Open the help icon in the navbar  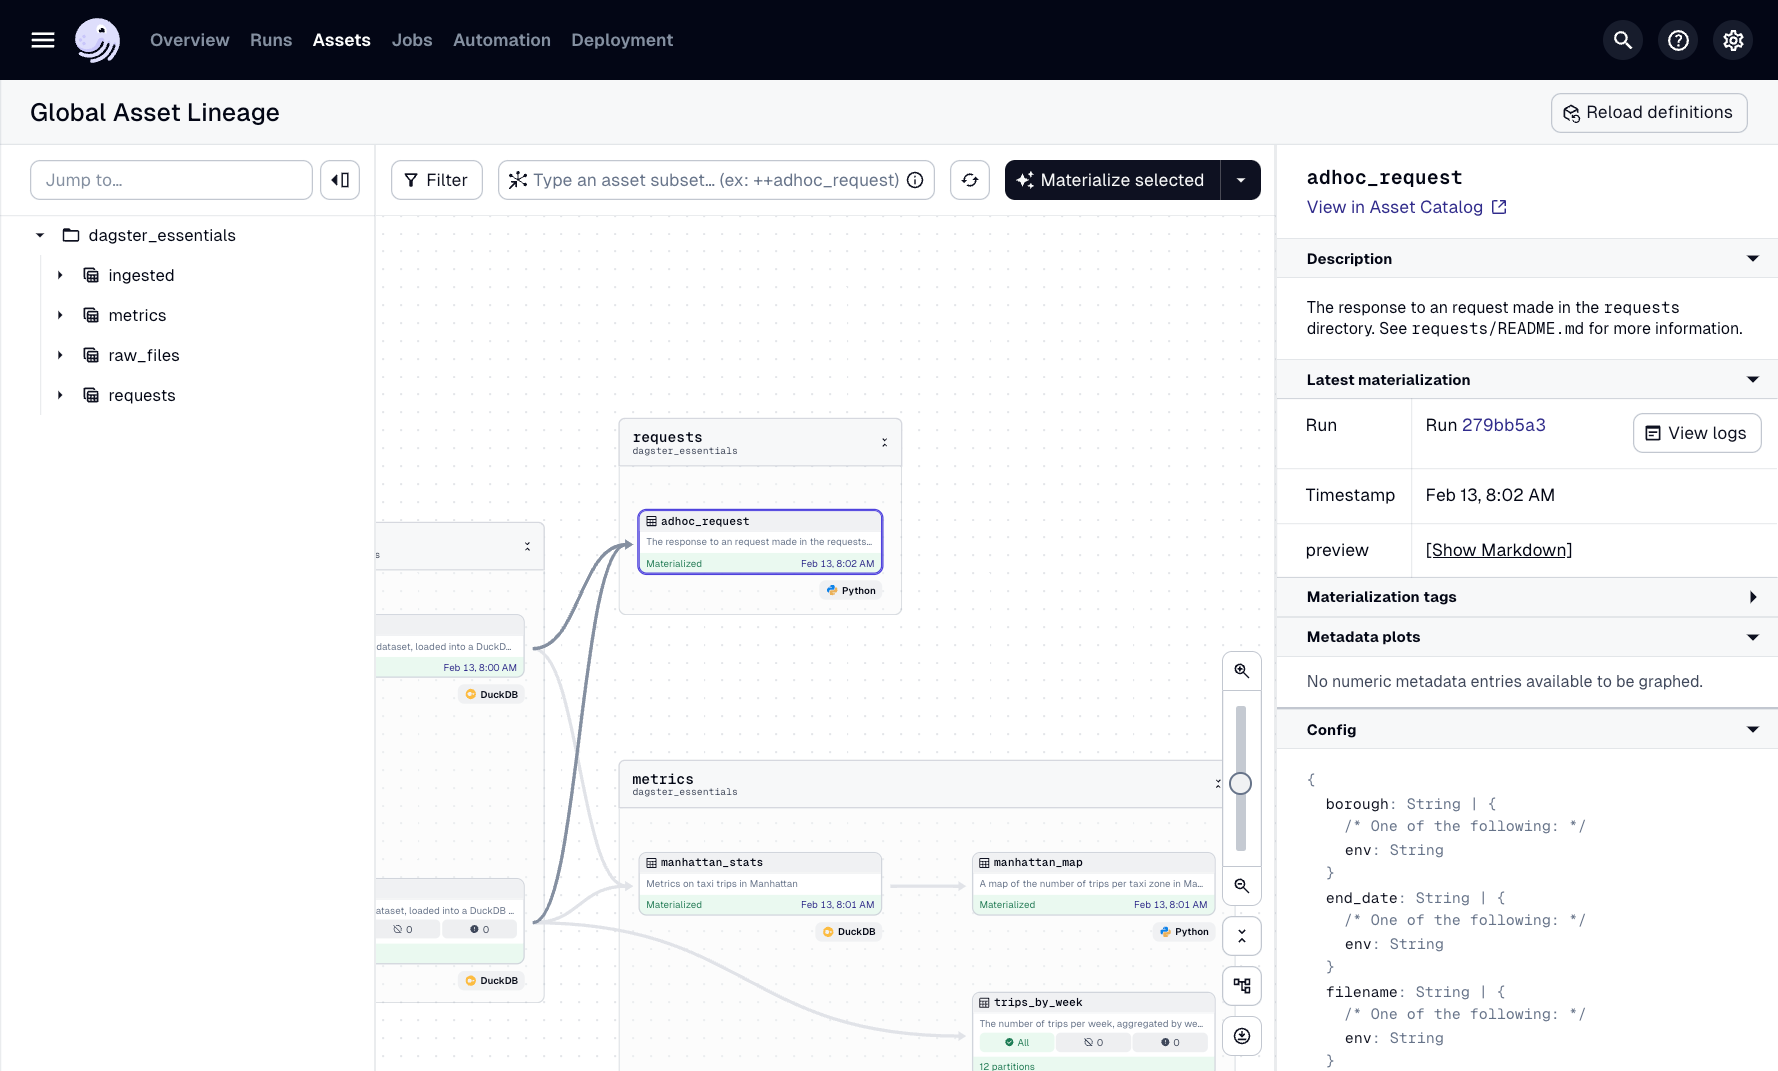1678,40
